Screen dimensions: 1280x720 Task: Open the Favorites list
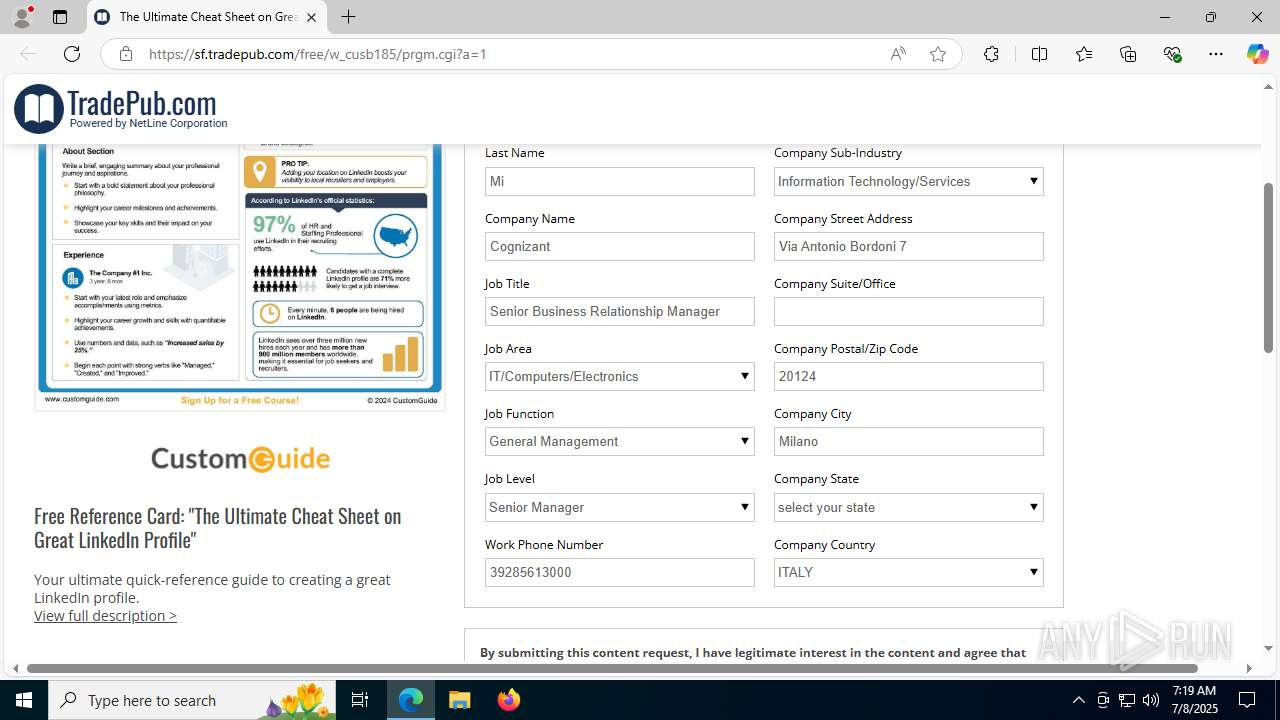click(x=1084, y=54)
